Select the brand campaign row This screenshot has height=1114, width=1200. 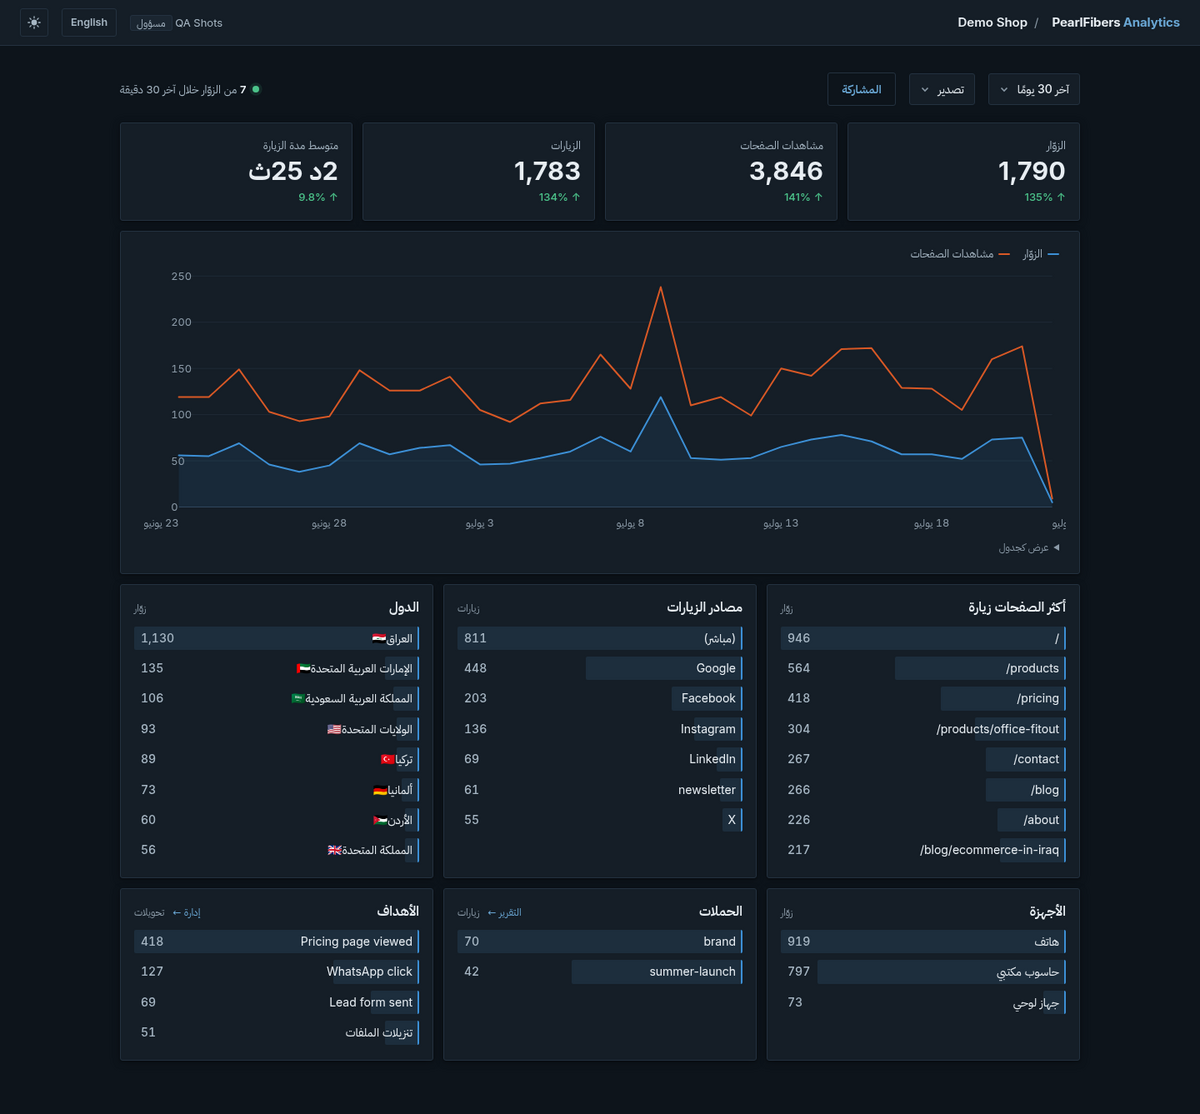pyautogui.click(x=600, y=941)
